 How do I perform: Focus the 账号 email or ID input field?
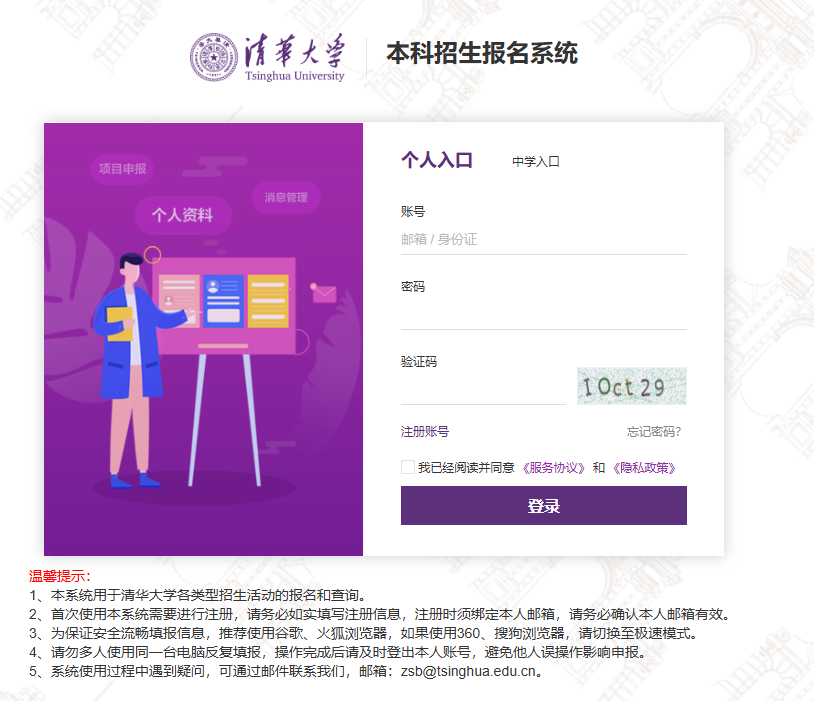544,239
